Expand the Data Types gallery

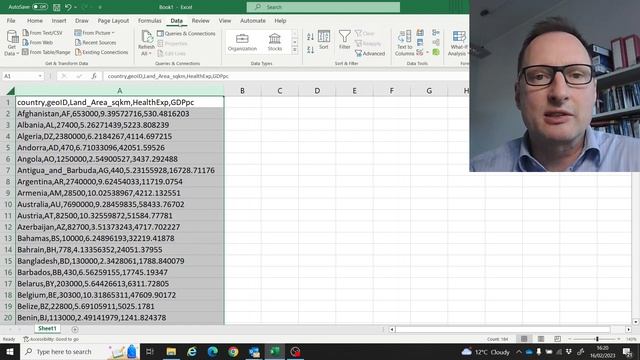coord(295,50)
